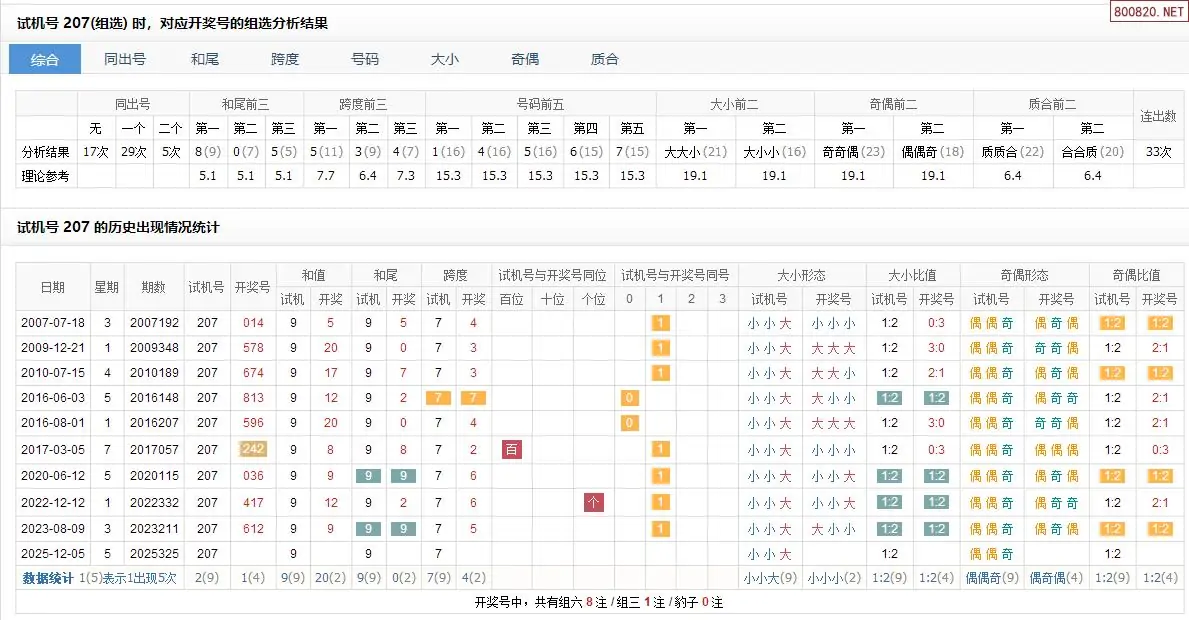Select the period number 2025325 cell
Screen dimensions: 1189x620
click(153, 554)
